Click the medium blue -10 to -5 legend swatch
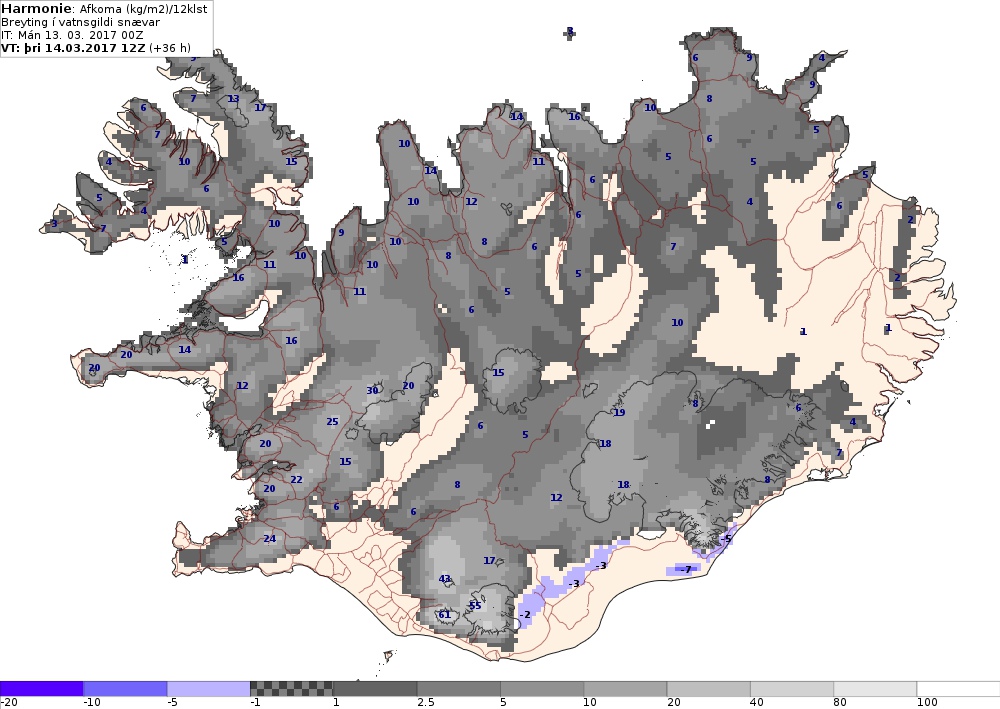Screen dimensions: 1000x709 coord(125,689)
